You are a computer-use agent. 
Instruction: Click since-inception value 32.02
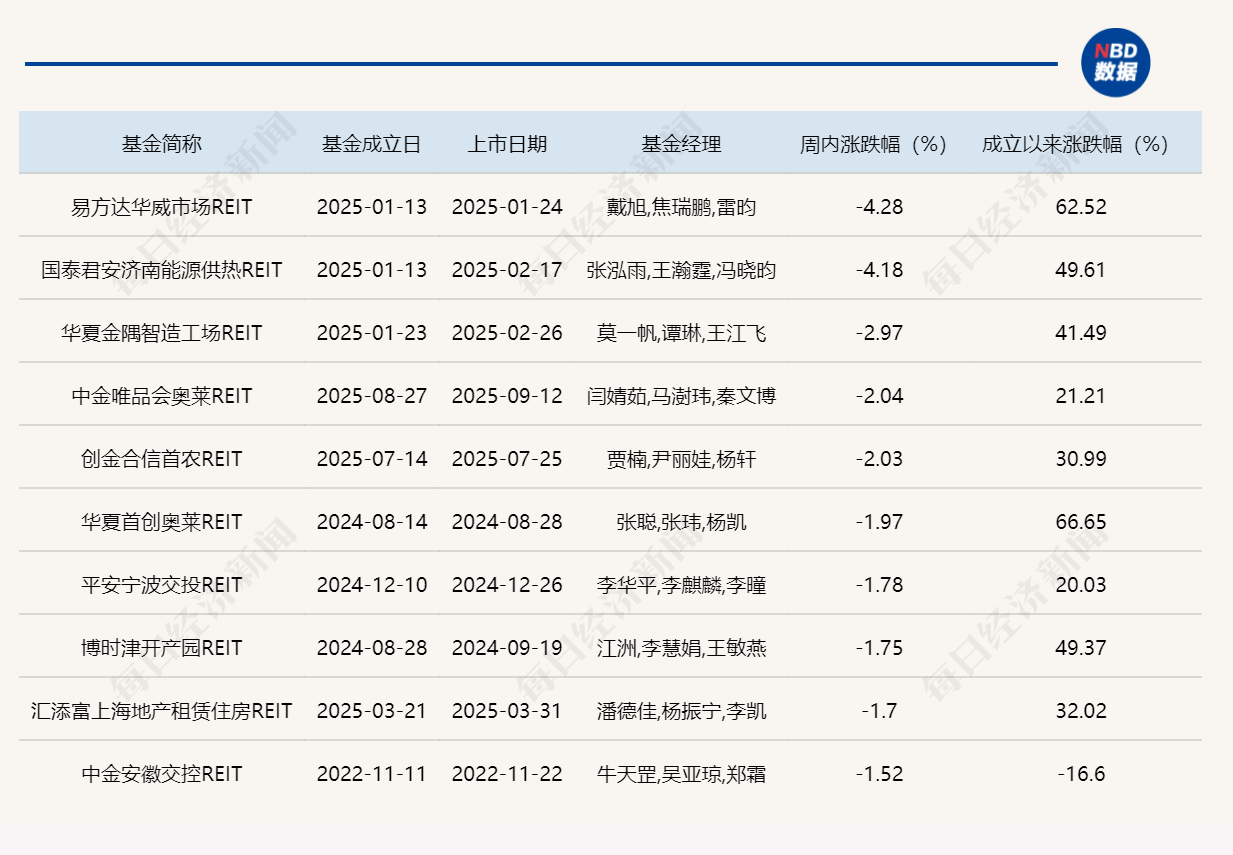coord(1080,711)
